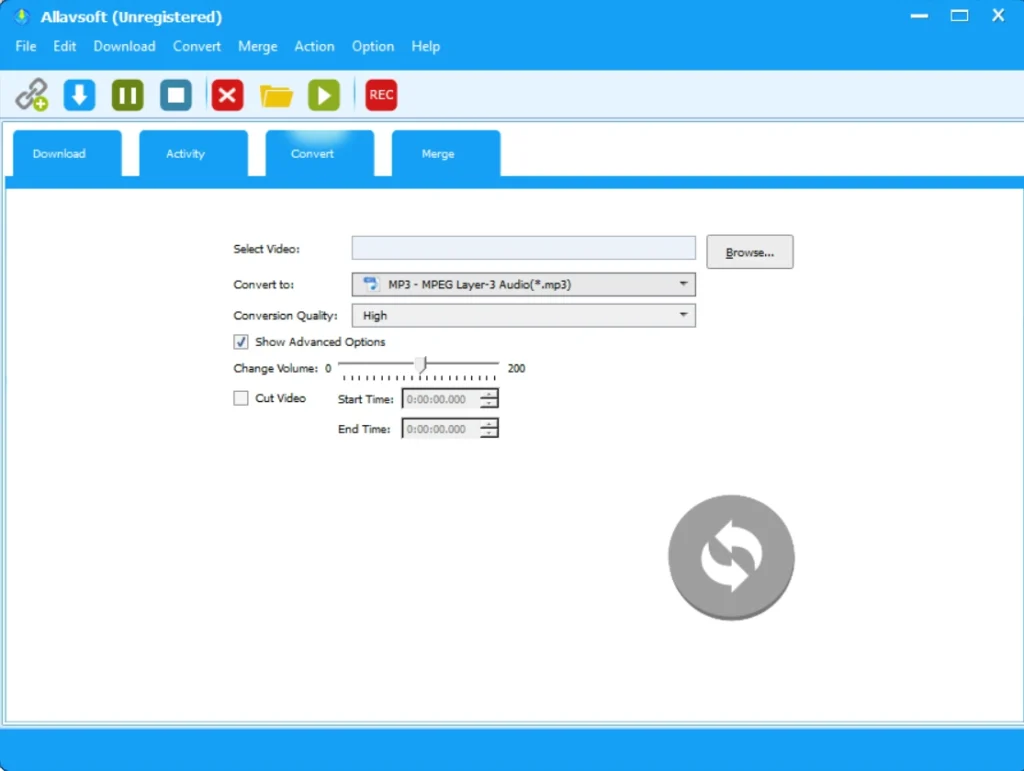Click the blue Download arrow icon

click(x=79, y=94)
